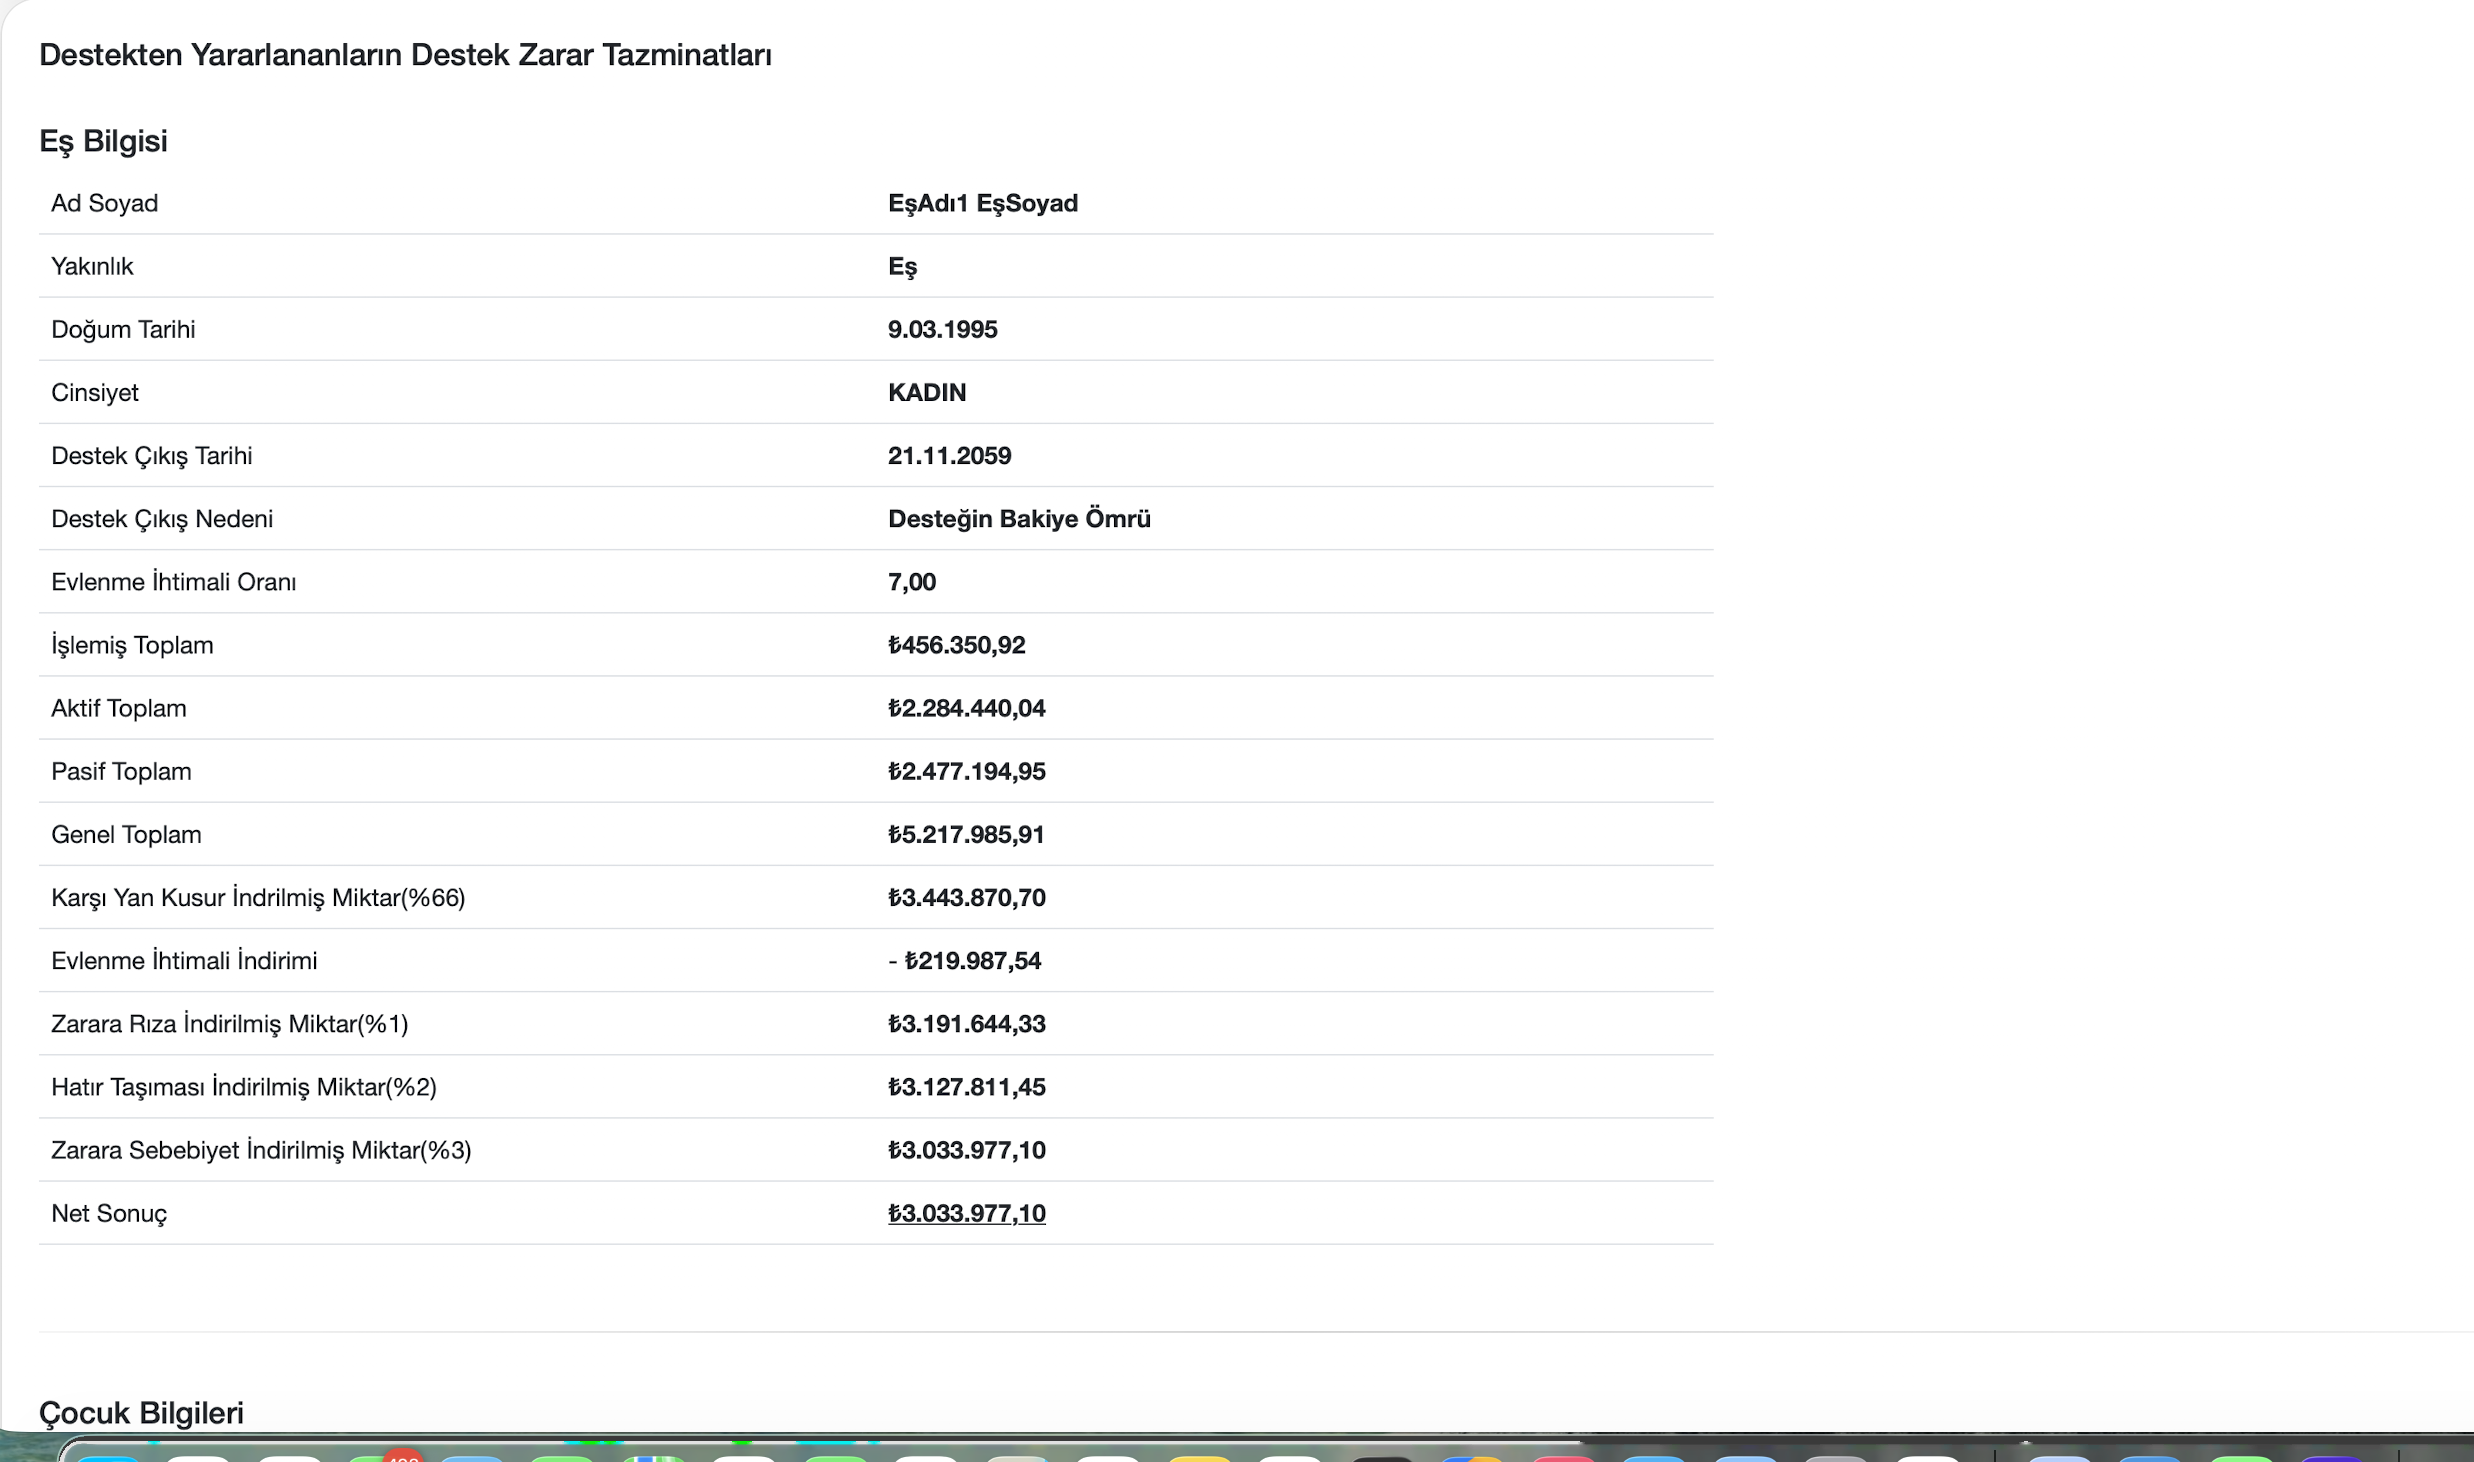Click the Genel Toplam amount ₺5.217.985,91
2474x1462 pixels.
pyautogui.click(x=966, y=834)
